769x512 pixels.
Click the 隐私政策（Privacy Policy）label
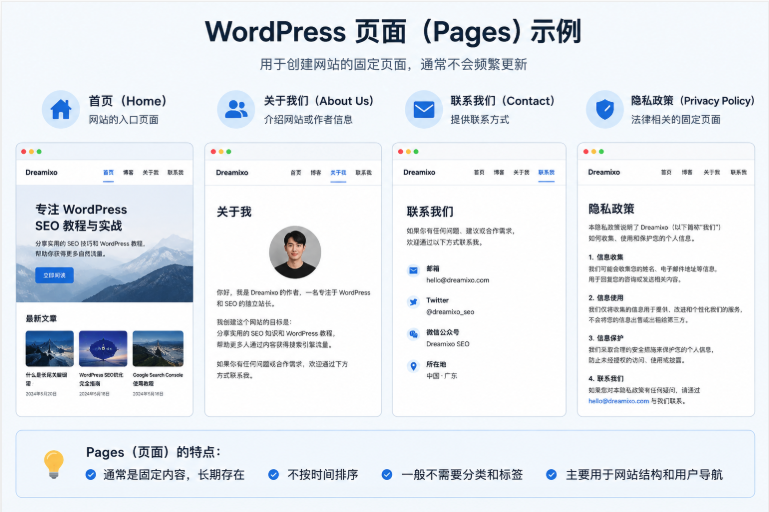pyautogui.click(x=692, y=101)
